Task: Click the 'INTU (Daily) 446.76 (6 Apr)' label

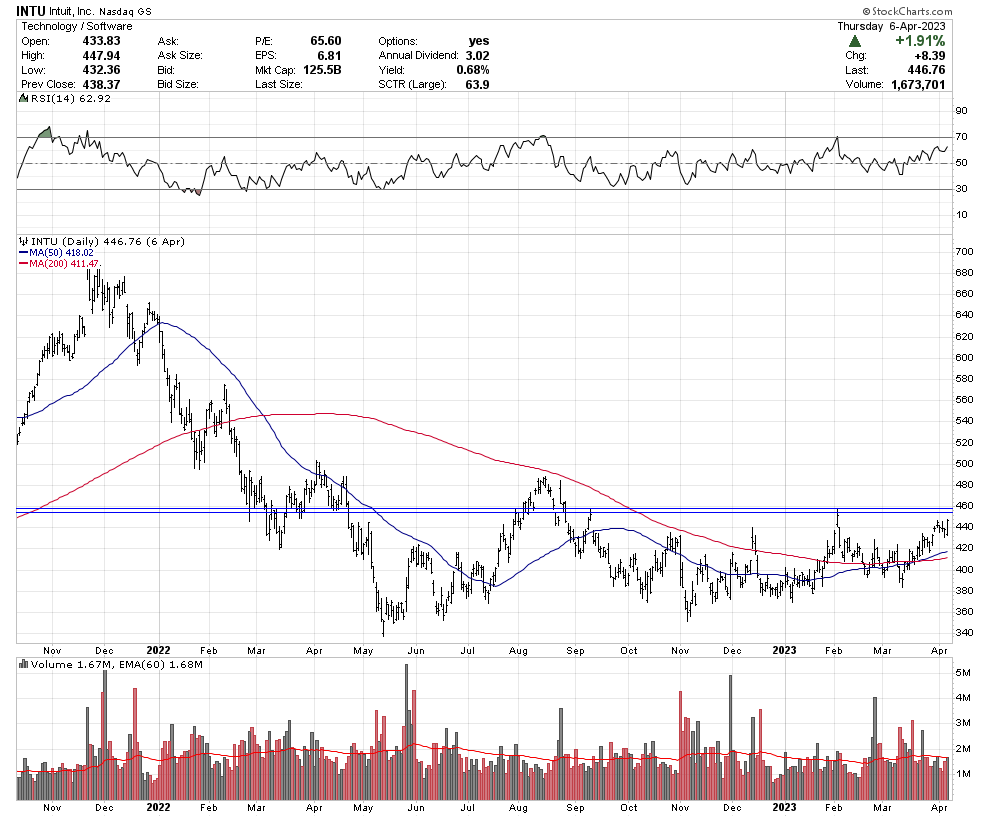Action: (107, 241)
